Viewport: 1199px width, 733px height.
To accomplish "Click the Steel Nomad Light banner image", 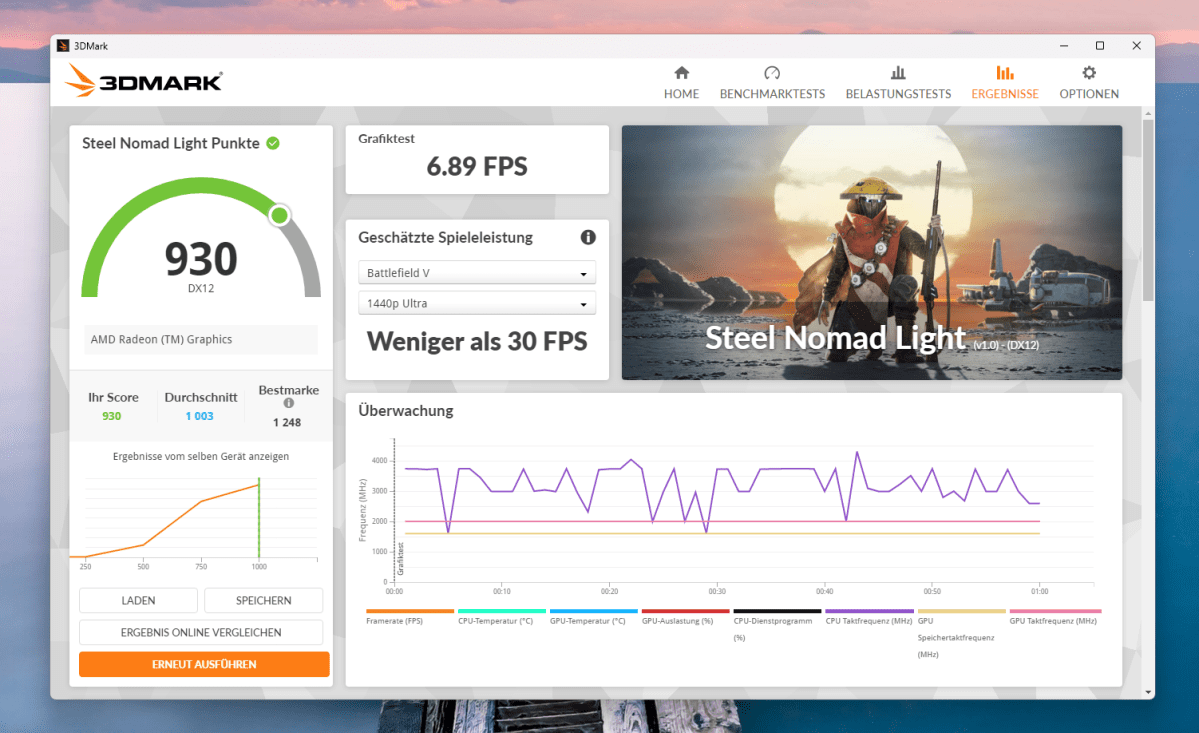I will 872,252.
